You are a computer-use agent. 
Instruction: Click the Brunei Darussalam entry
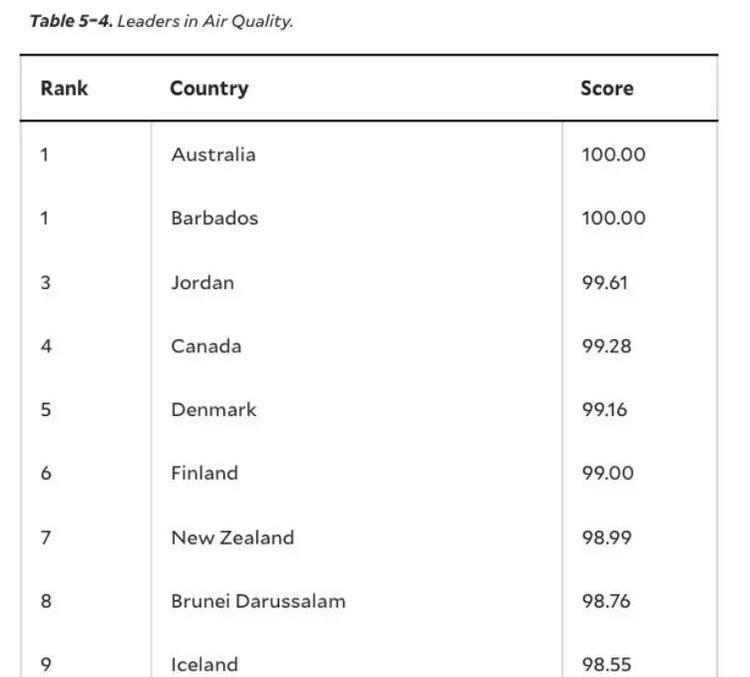click(258, 601)
